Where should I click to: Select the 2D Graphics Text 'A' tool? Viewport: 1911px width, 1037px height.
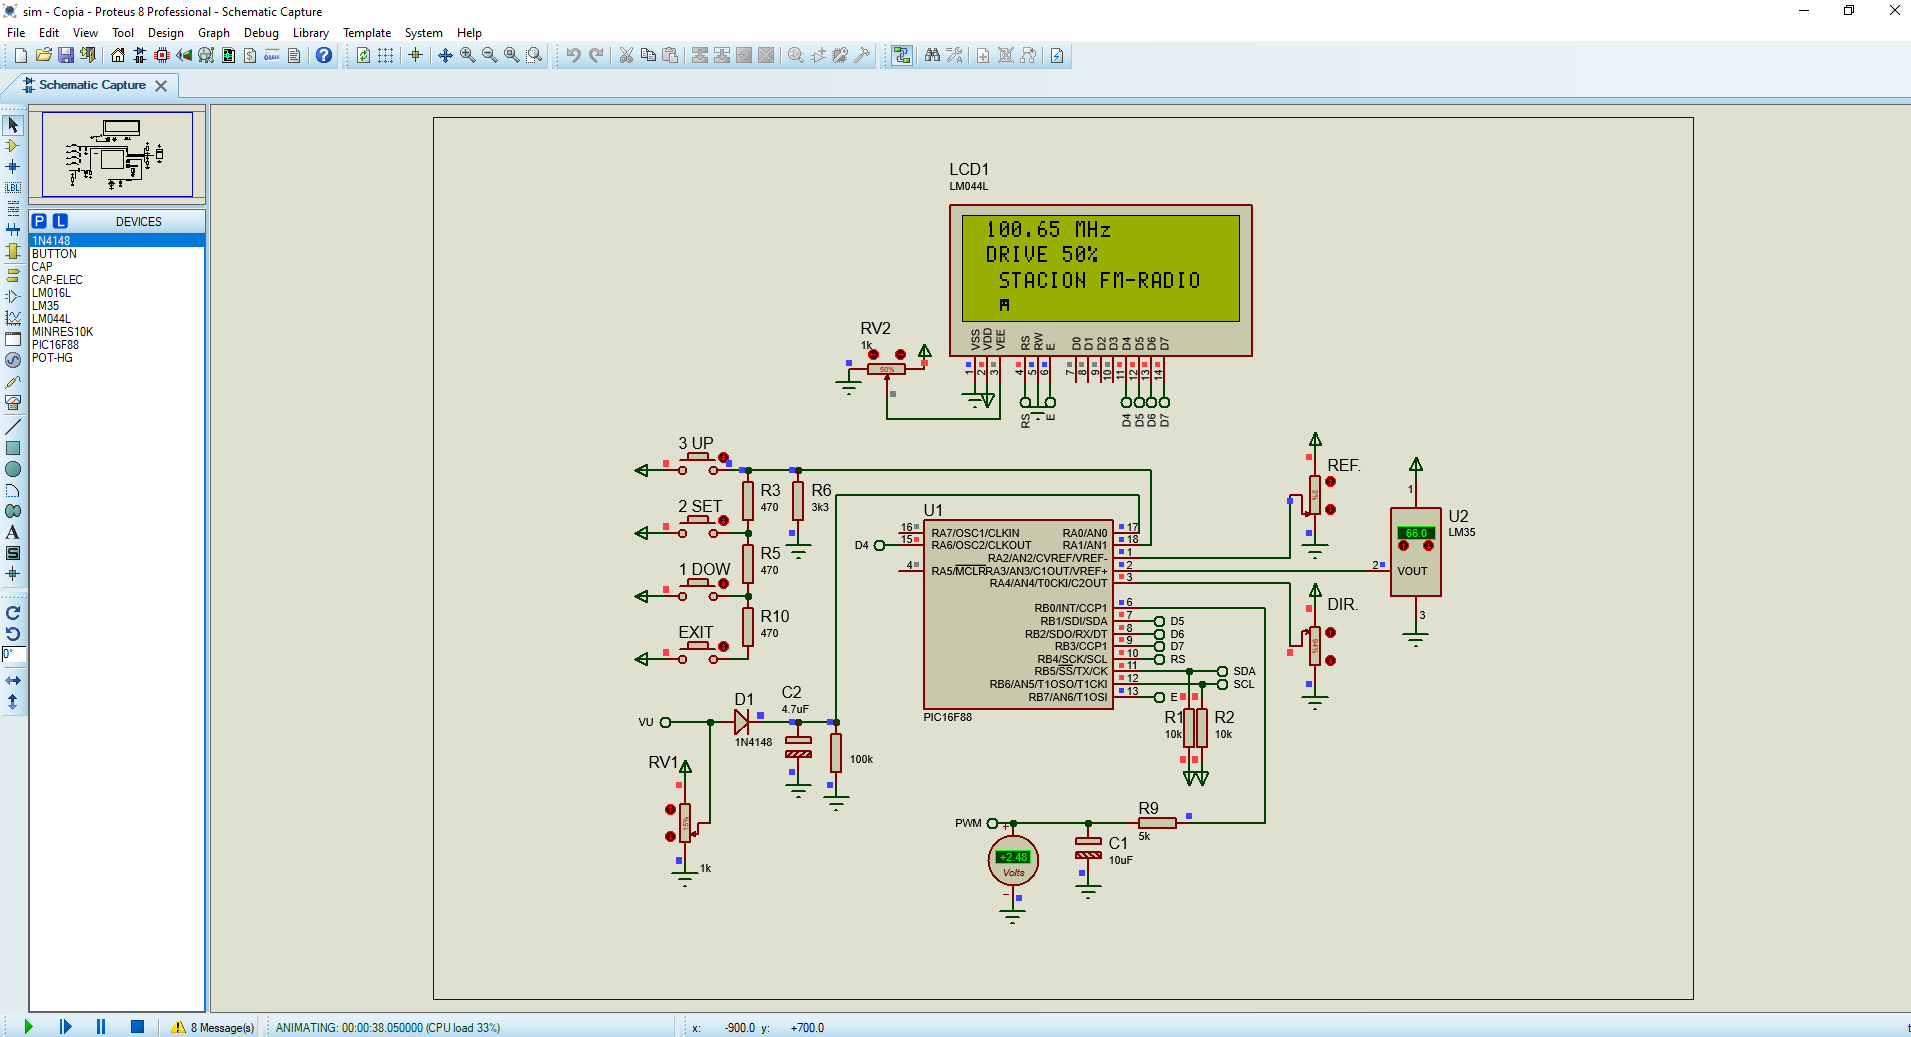(13, 532)
